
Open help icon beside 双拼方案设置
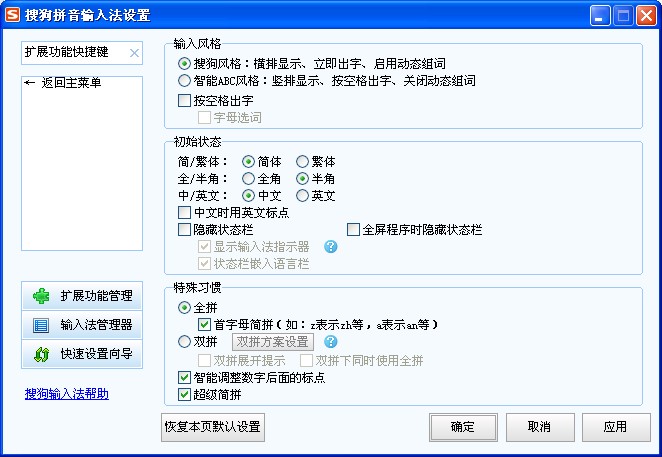point(331,342)
